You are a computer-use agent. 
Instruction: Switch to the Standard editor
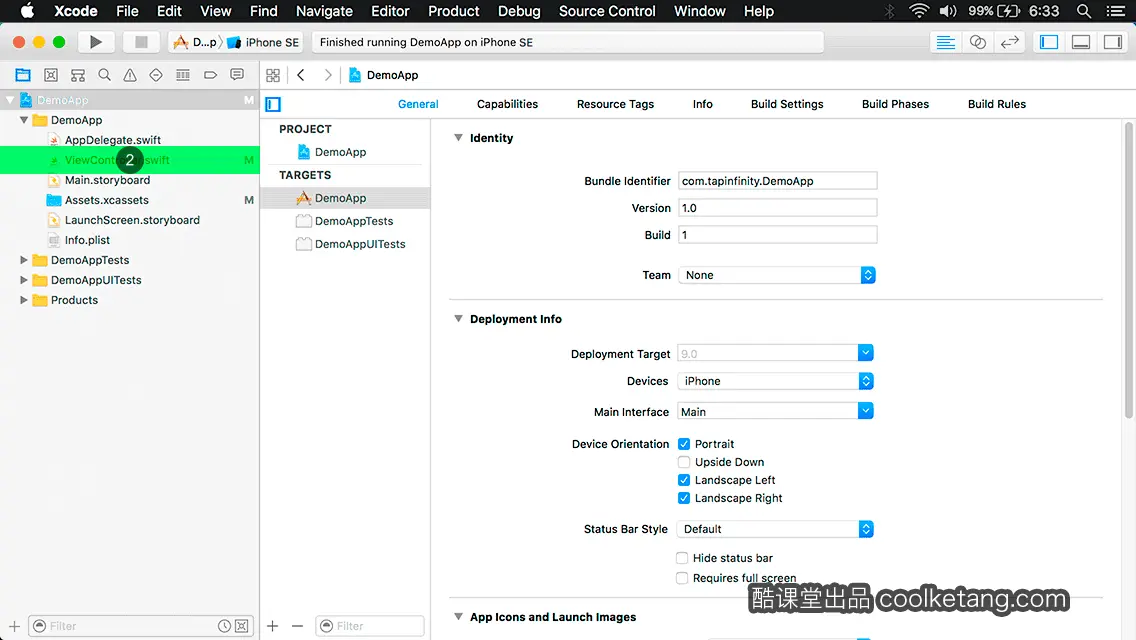(945, 42)
